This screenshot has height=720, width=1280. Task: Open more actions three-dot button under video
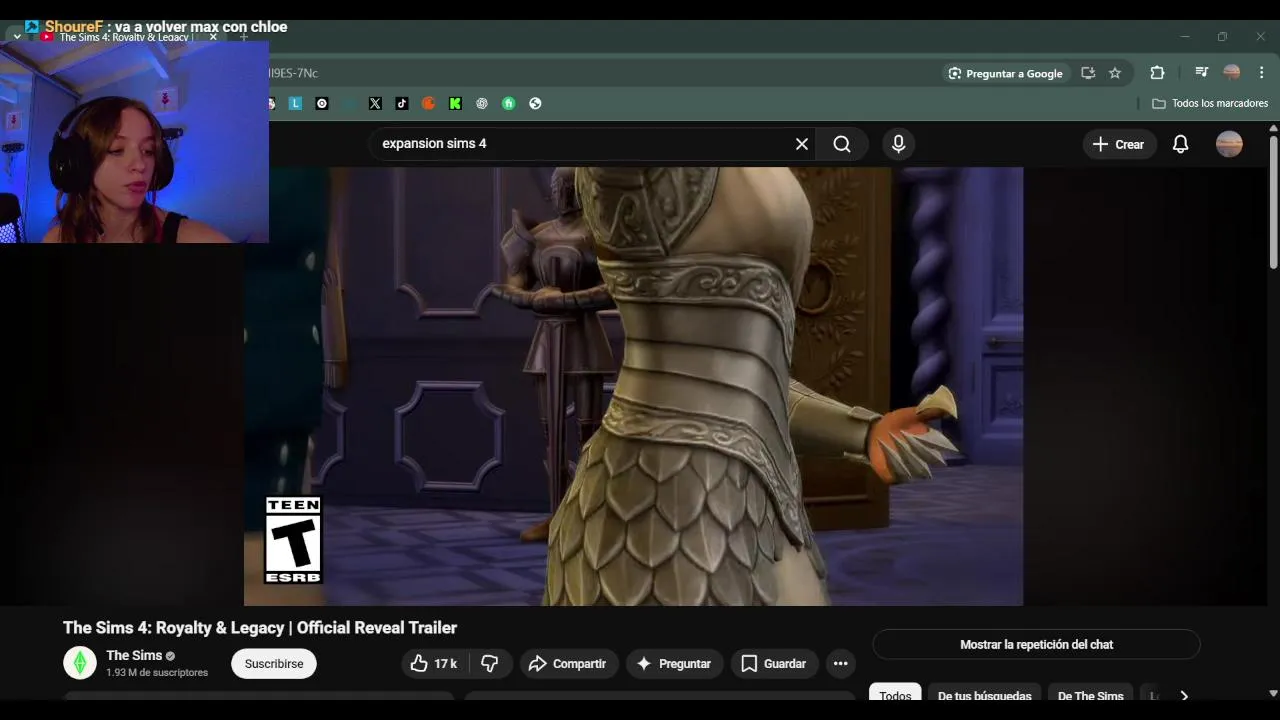[x=841, y=664]
